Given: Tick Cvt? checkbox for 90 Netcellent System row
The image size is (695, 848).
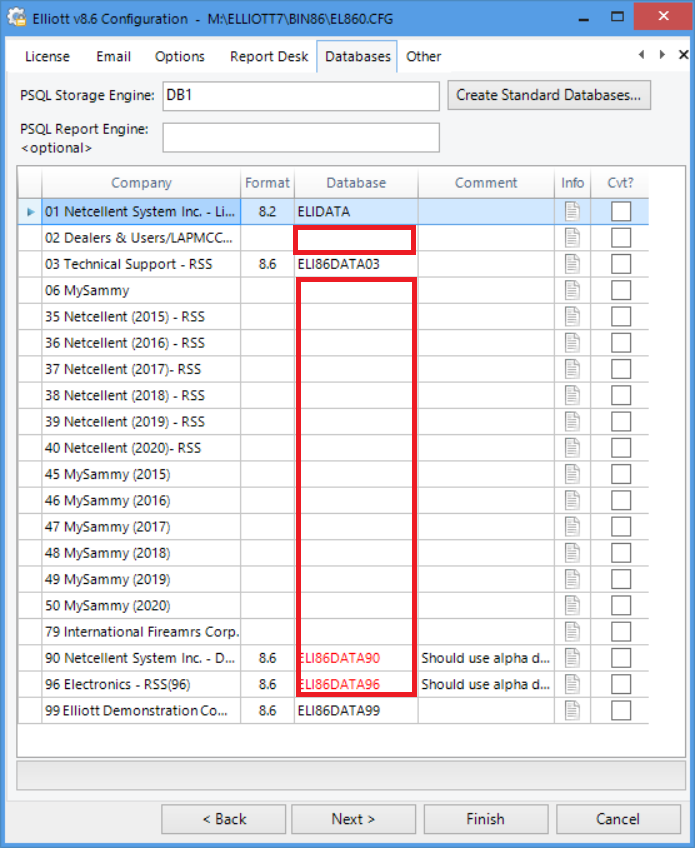Looking at the screenshot, I should (x=621, y=658).
